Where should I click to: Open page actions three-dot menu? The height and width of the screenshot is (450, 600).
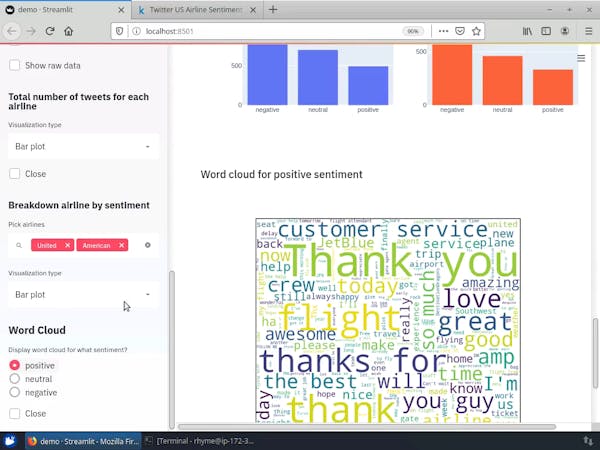(443, 31)
